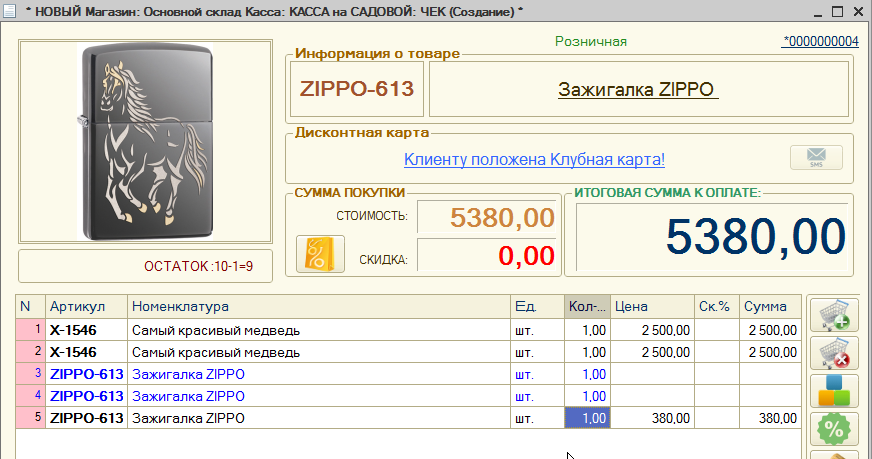This screenshot has width=872, height=459.
Task: Click Сумма column header
Action: [x=770, y=307]
